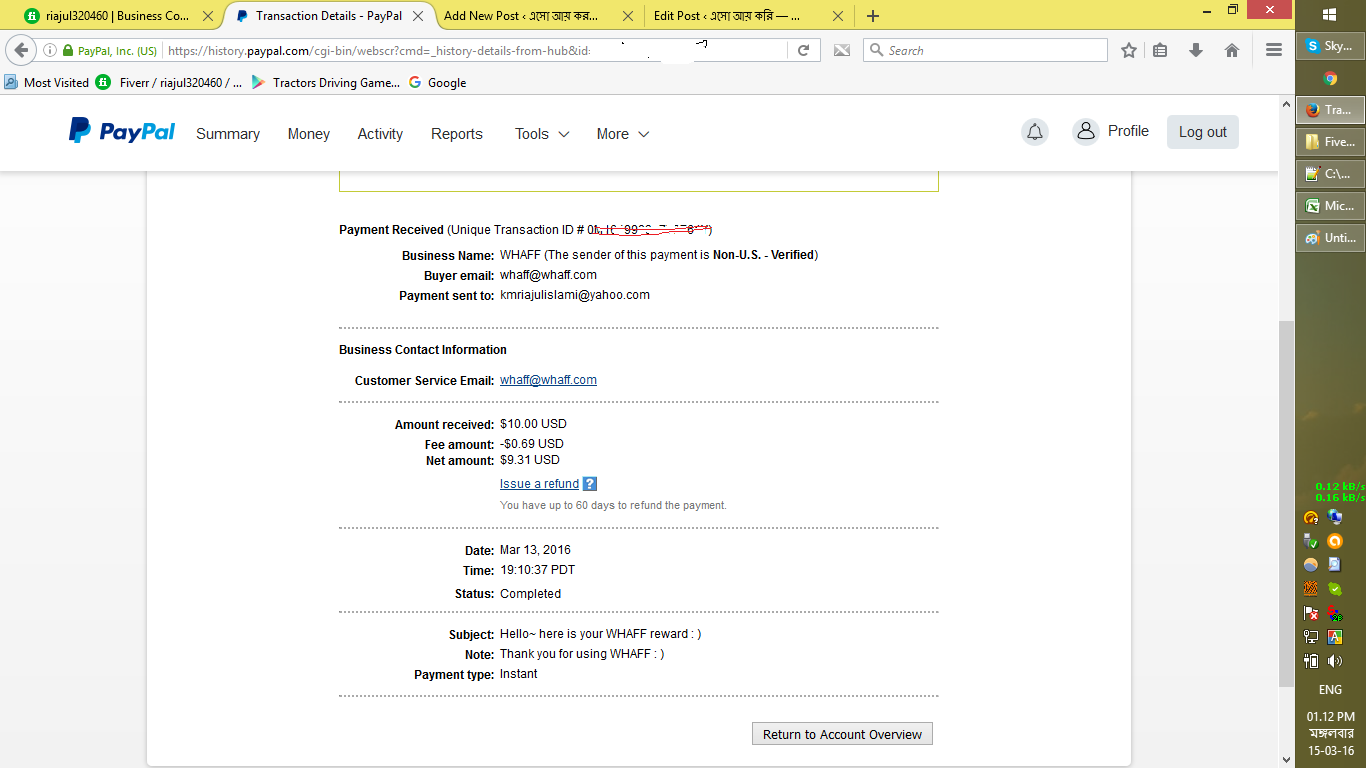
Task: Expand the Tools dropdown menu
Action: coord(541,134)
